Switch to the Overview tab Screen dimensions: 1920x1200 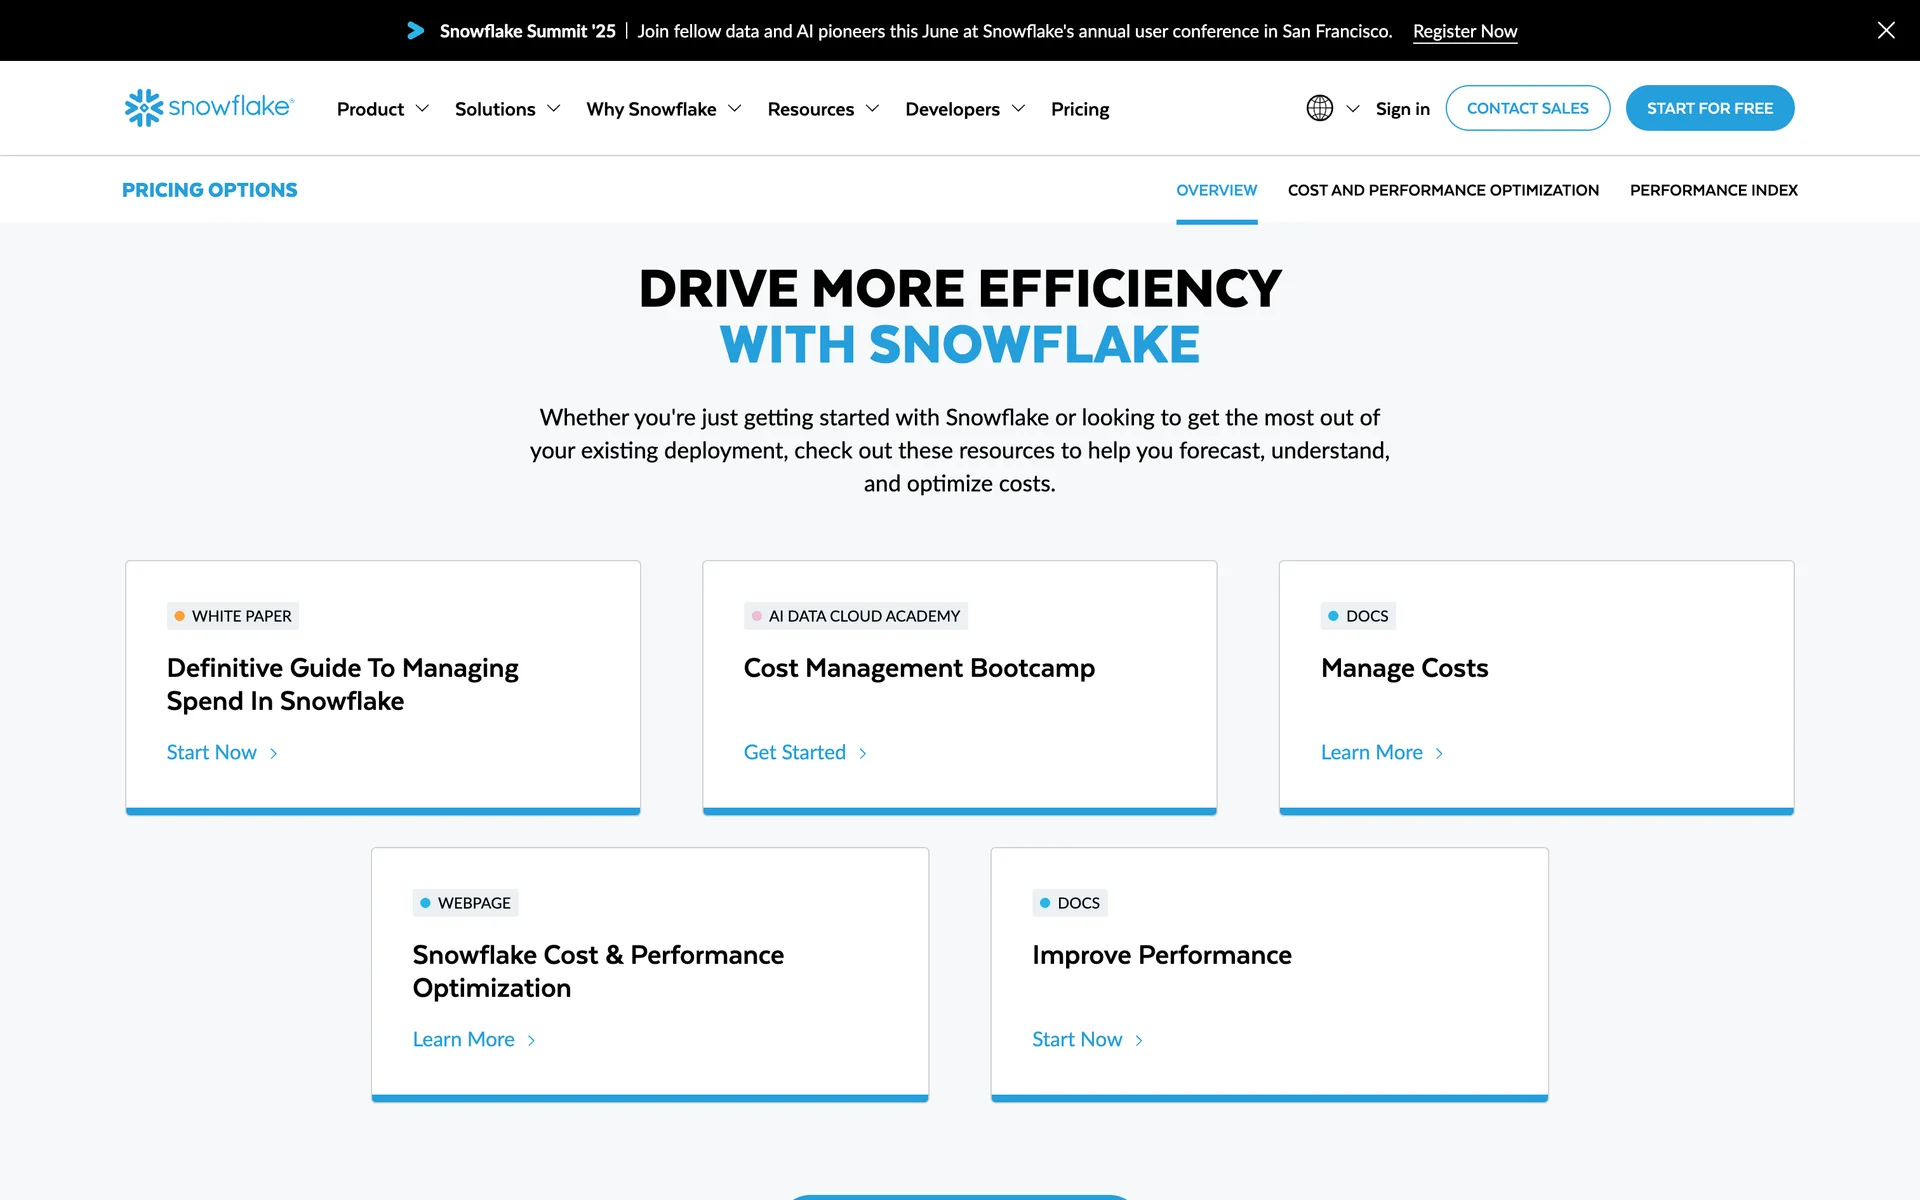(x=1216, y=190)
